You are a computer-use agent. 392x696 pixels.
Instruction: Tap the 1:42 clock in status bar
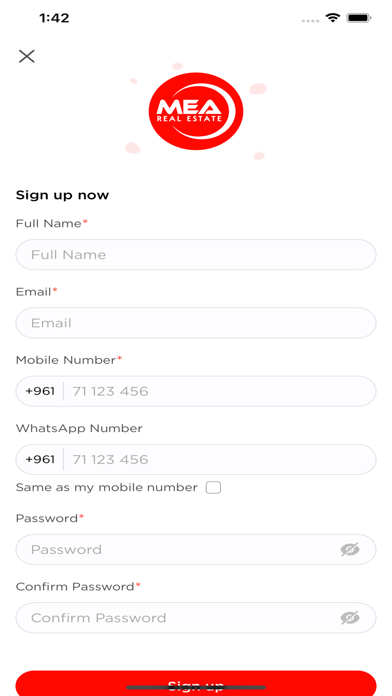(54, 18)
